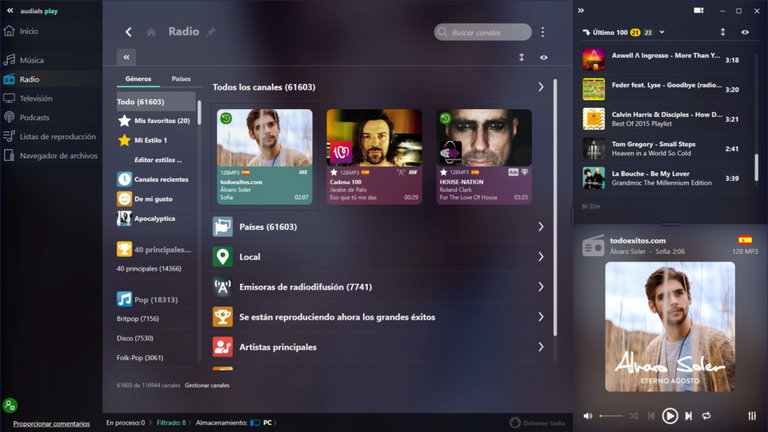Select the Pop (18313) genre
This screenshot has height=432, width=768.
click(148, 299)
